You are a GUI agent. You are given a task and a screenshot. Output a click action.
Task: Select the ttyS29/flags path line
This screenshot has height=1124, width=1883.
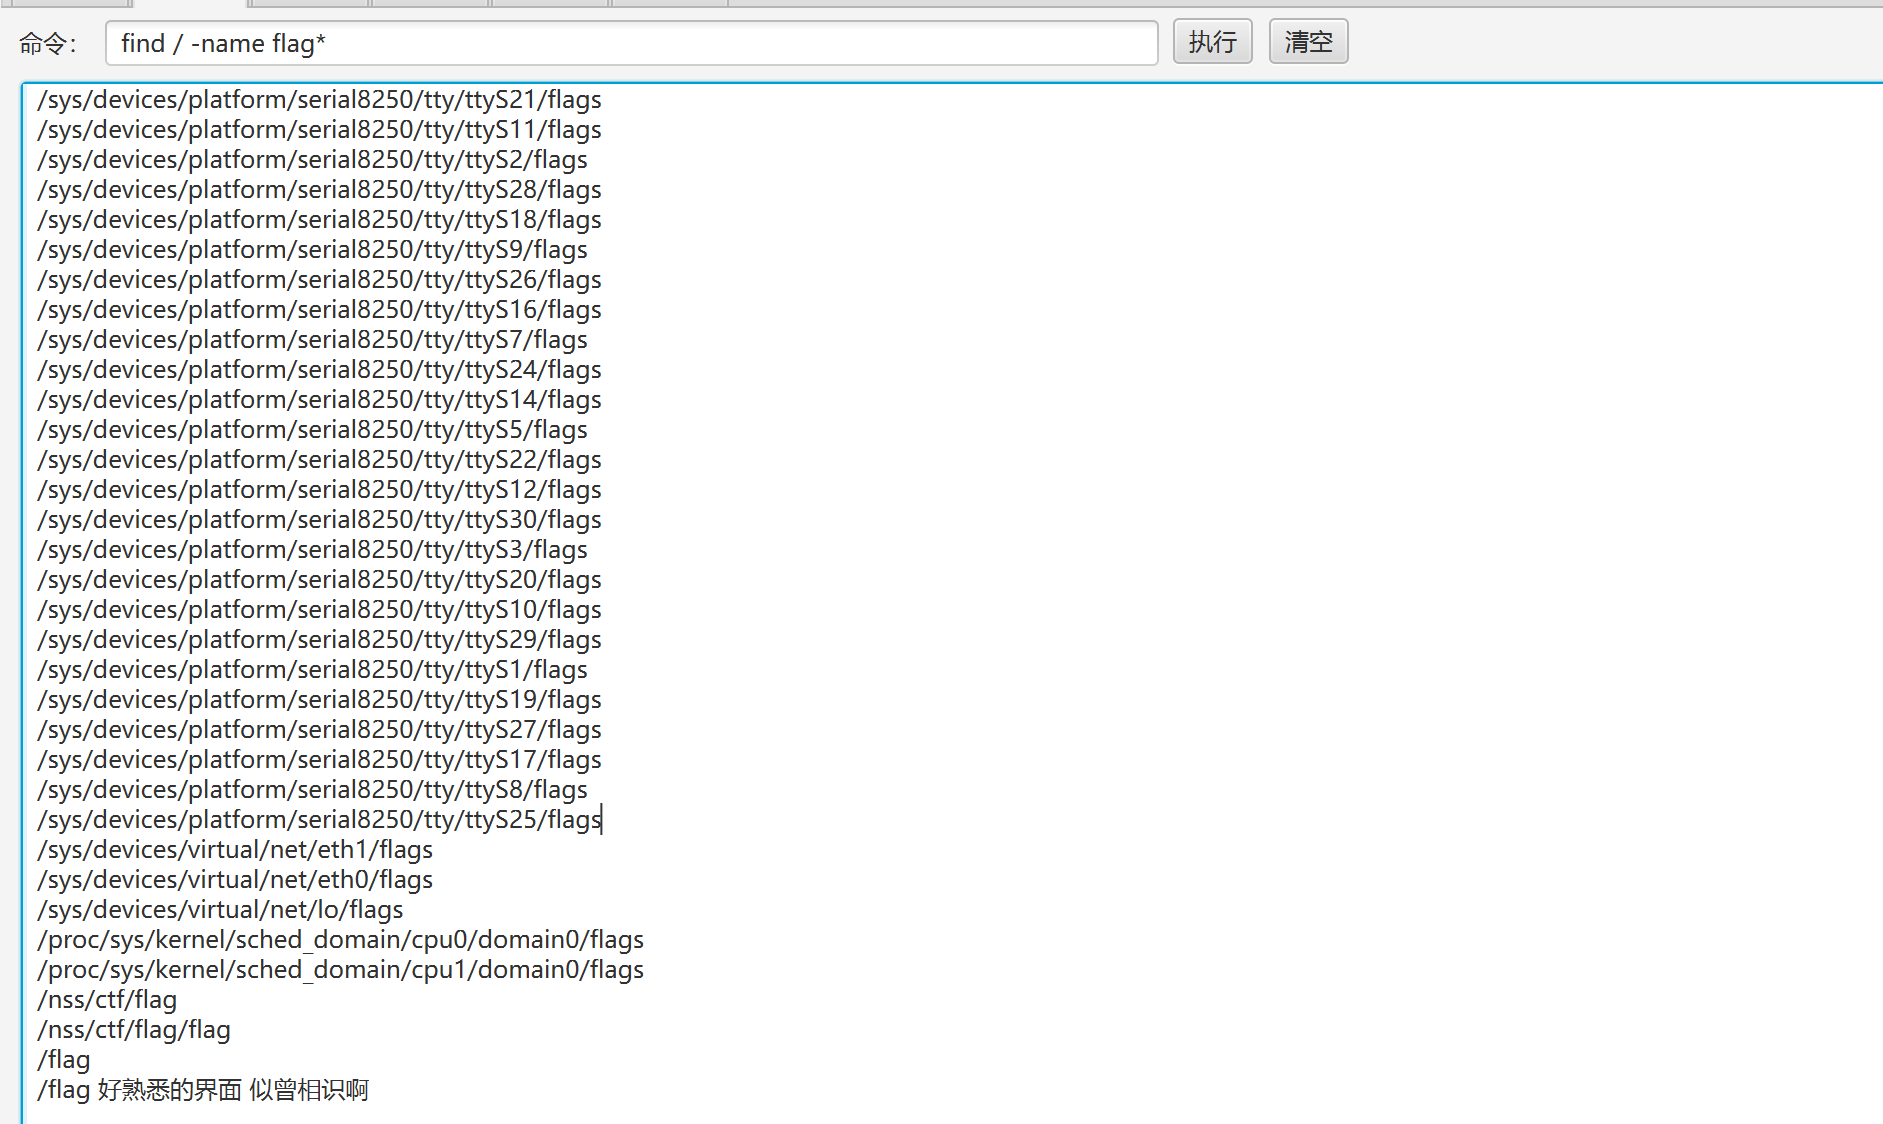319,640
